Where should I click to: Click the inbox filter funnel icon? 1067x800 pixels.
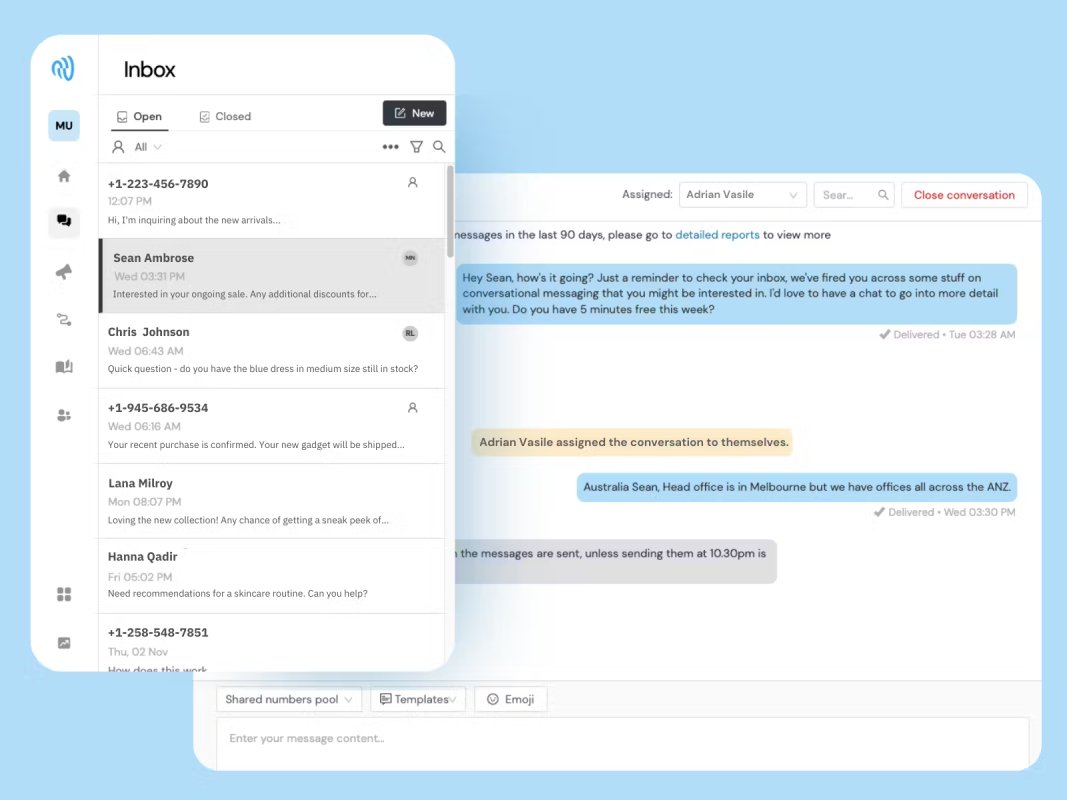click(416, 147)
